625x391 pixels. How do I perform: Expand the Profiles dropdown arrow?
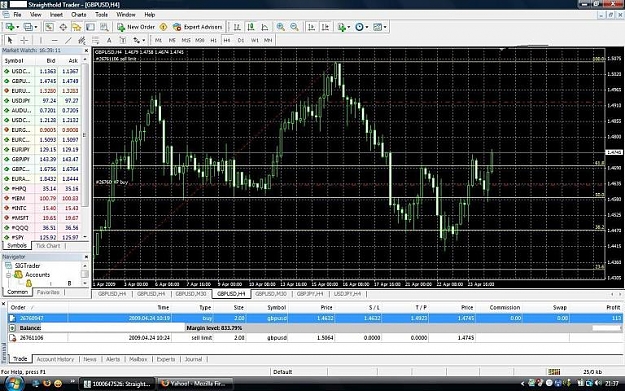click(x=36, y=27)
